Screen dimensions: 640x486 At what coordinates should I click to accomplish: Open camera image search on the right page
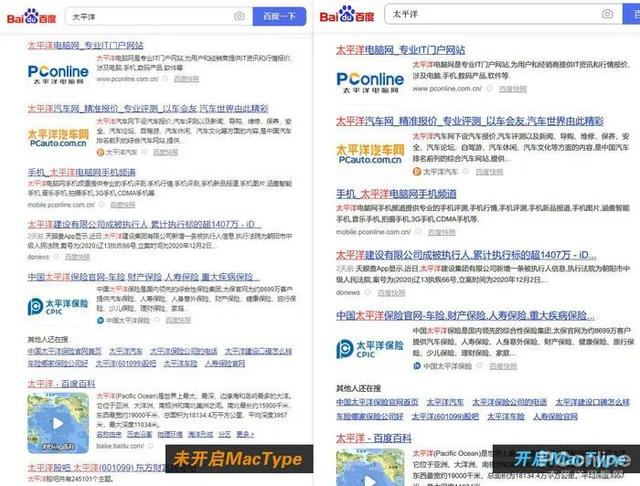click(x=607, y=14)
